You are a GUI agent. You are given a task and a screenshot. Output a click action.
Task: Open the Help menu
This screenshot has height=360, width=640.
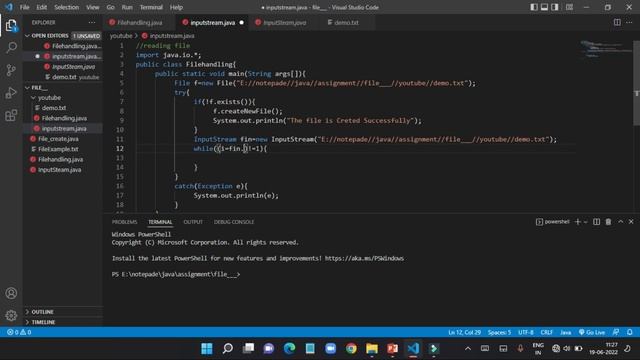176,7
